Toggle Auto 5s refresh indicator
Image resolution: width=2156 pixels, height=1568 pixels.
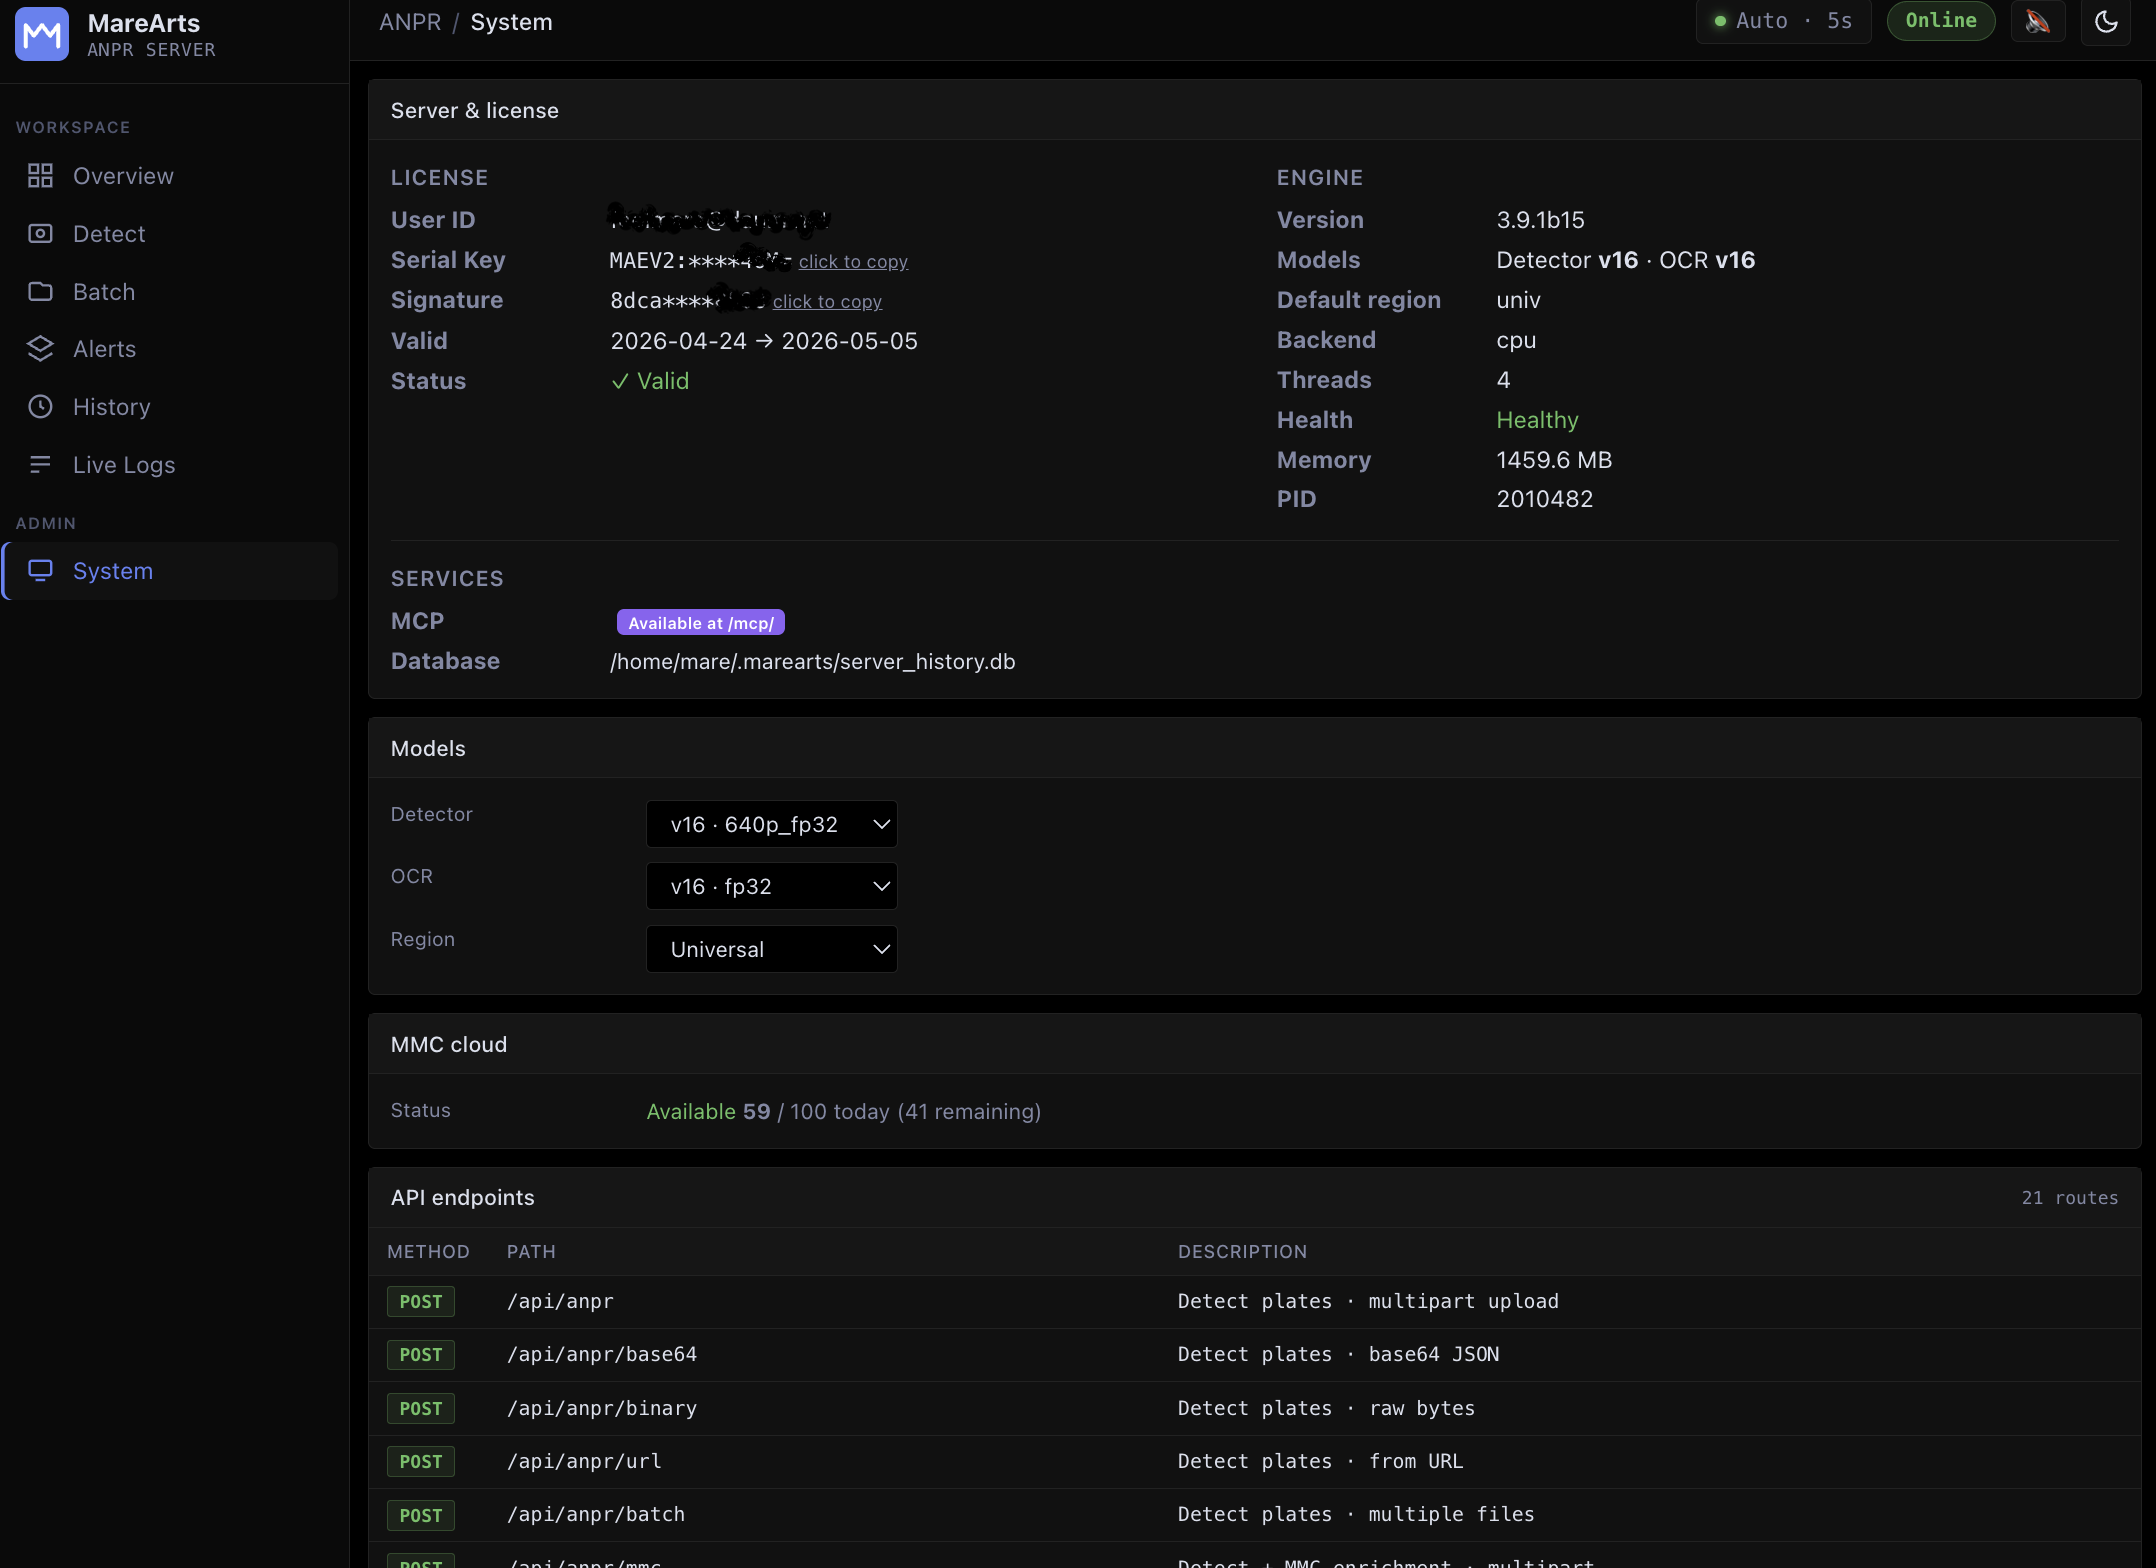[x=1783, y=22]
